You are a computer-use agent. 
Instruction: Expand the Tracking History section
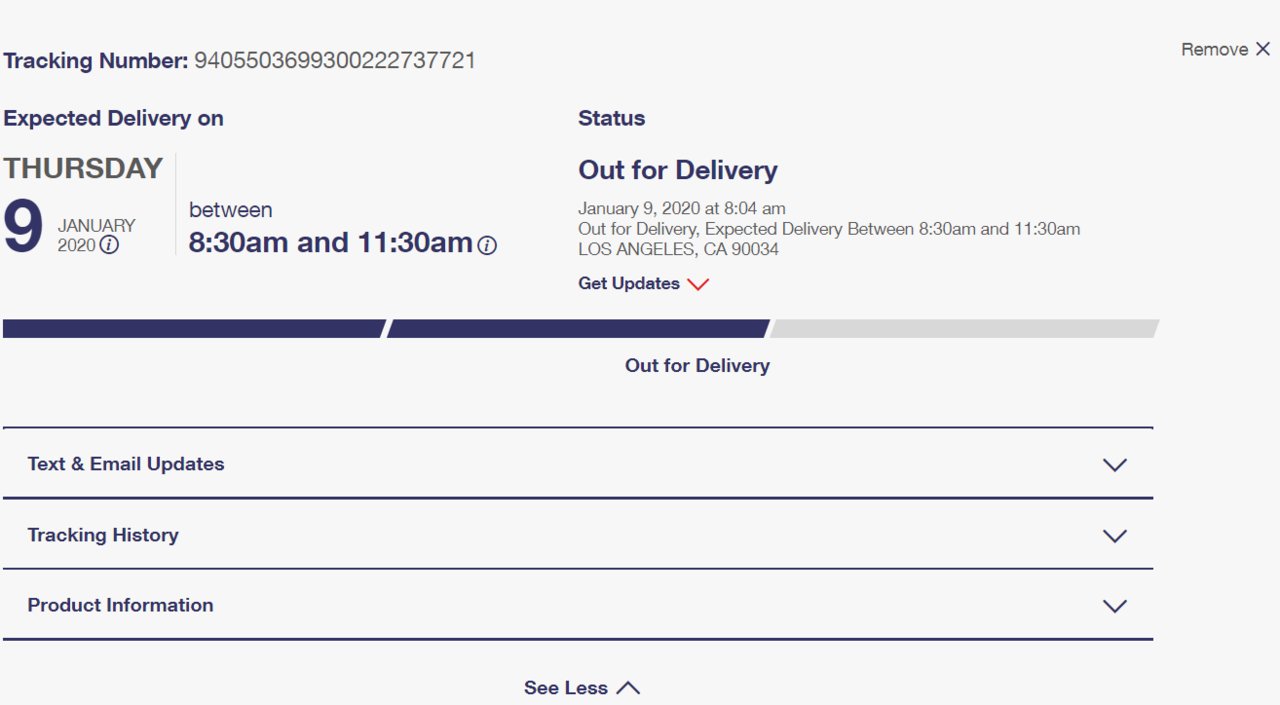[x=578, y=535]
